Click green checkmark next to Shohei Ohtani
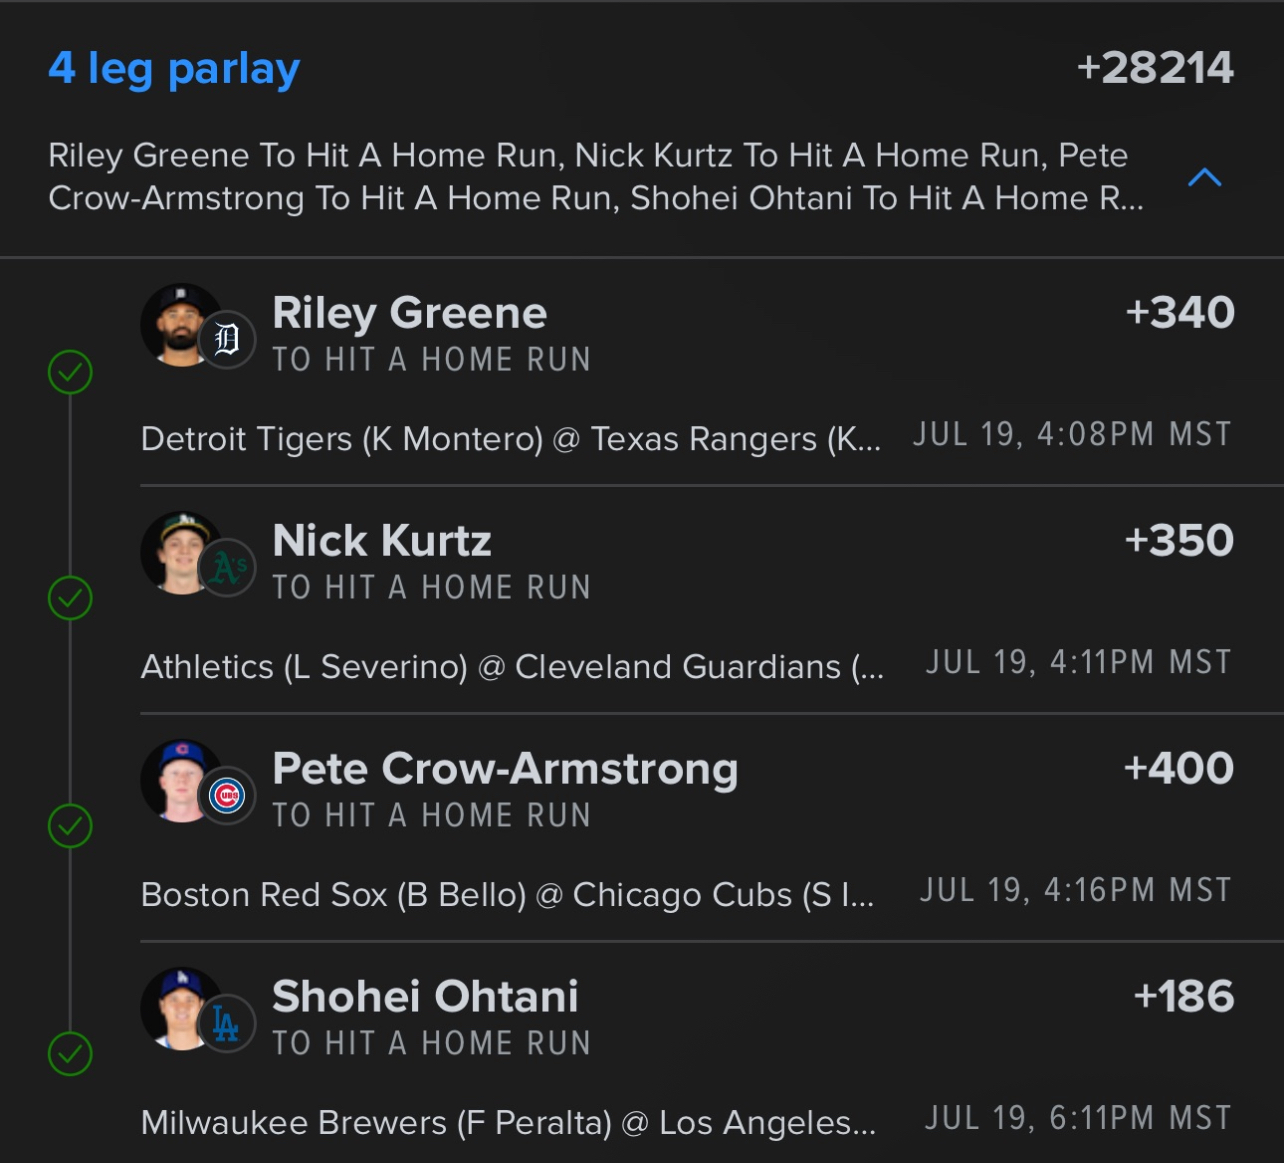 (x=70, y=1054)
